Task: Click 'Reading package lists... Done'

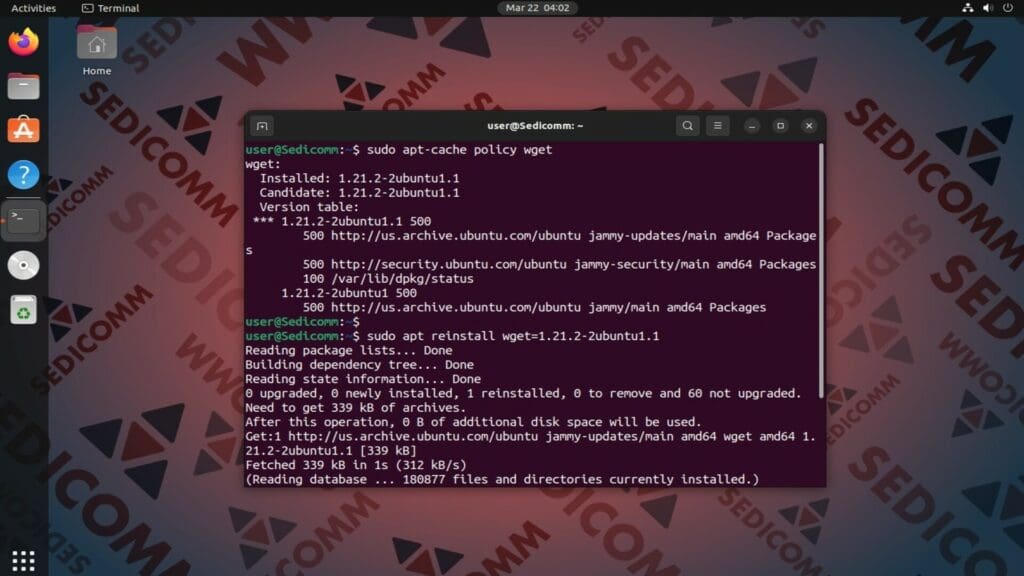Action: point(348,350)
